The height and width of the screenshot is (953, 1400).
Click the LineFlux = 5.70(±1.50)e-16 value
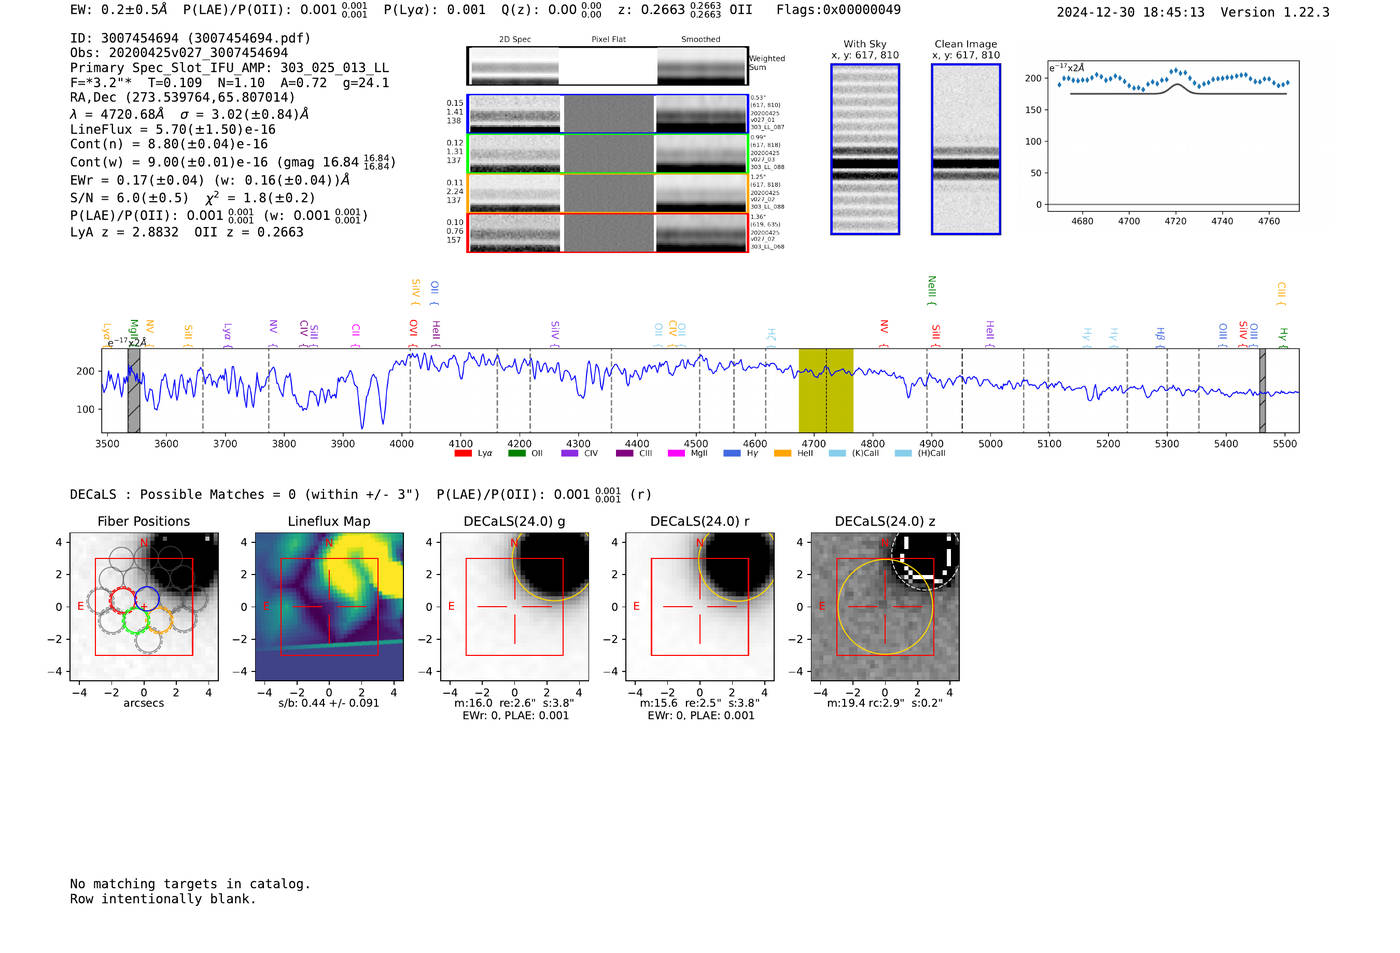[173, 130]
